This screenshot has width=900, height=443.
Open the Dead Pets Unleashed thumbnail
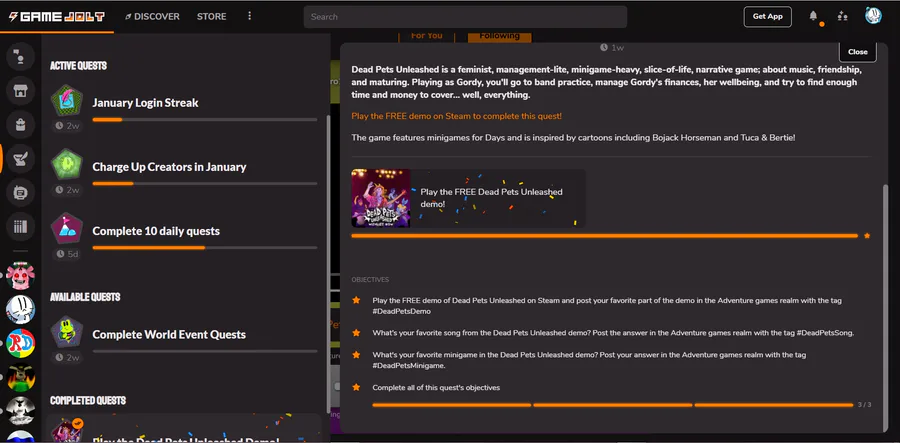381,199
